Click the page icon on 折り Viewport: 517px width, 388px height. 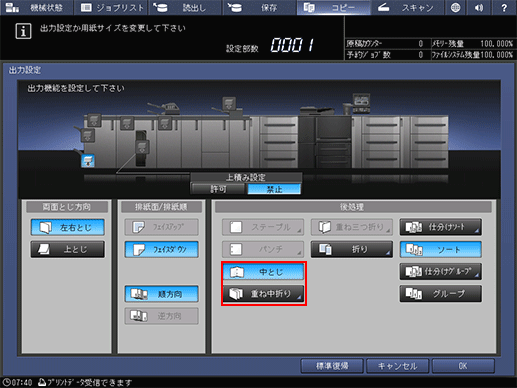(x=325, y=249)
